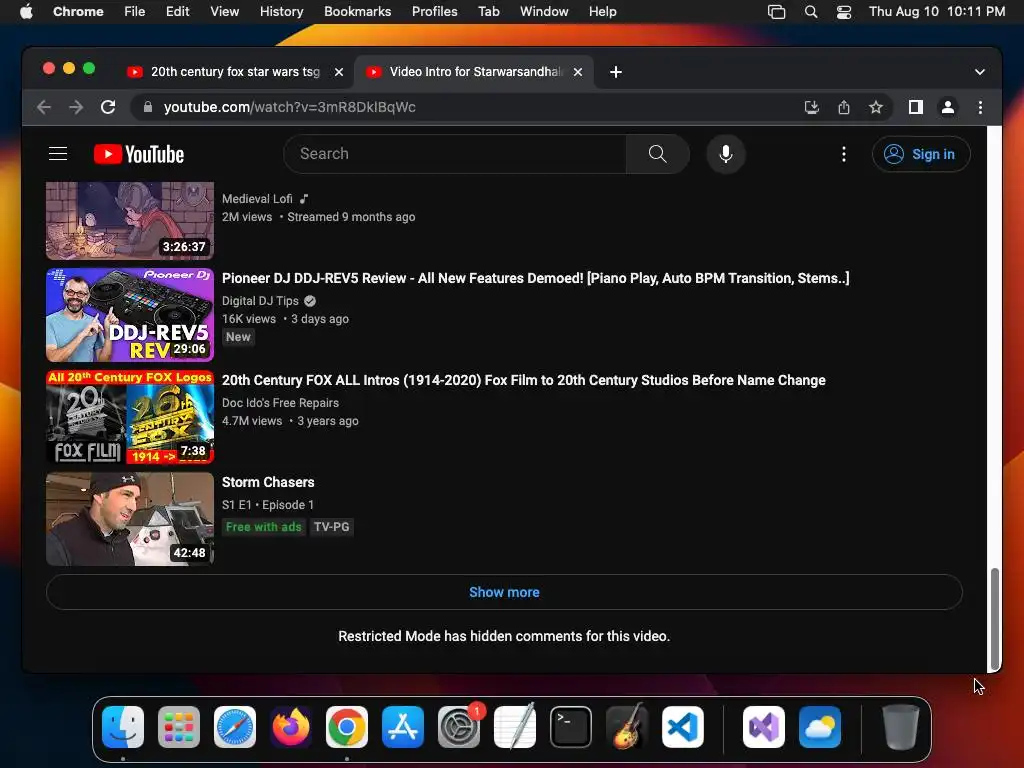Image resolution: width=1024 pixels, height=768 pixels.
Task: Switch to '20th century fox star wars' tab
Action: (x=235, y=72)
